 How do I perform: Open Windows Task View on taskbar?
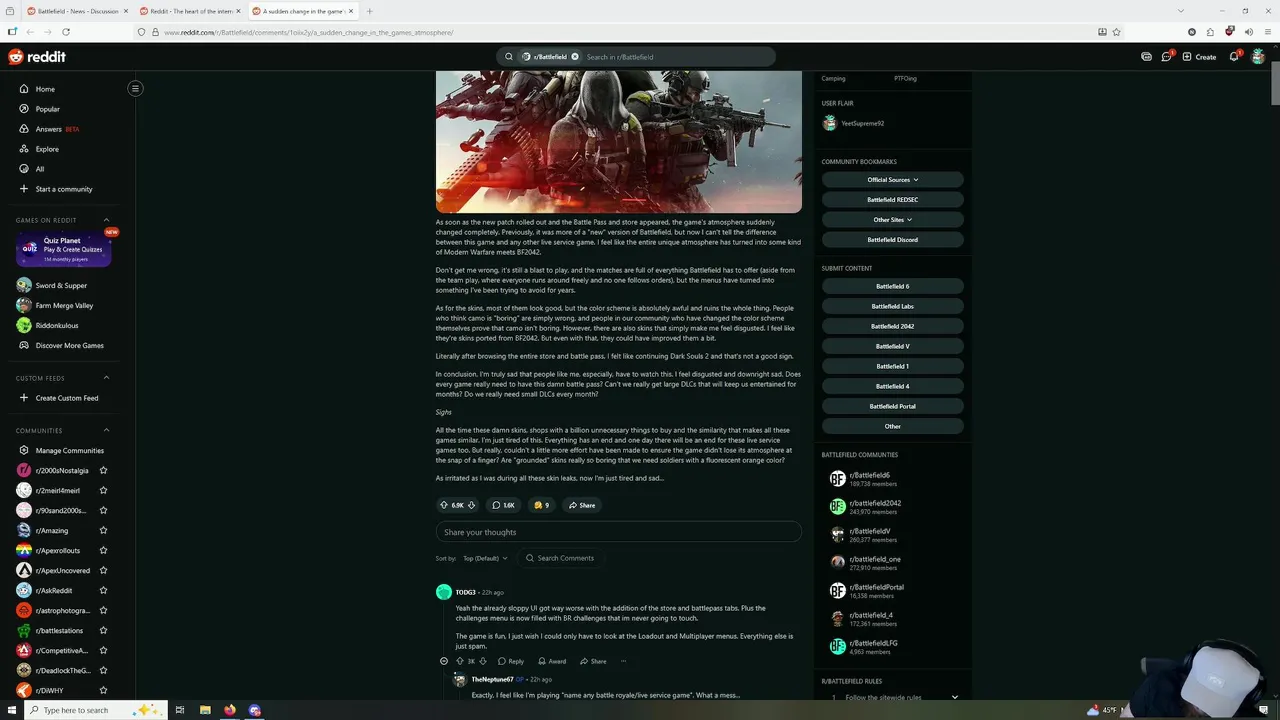click(x=180, y=710)
